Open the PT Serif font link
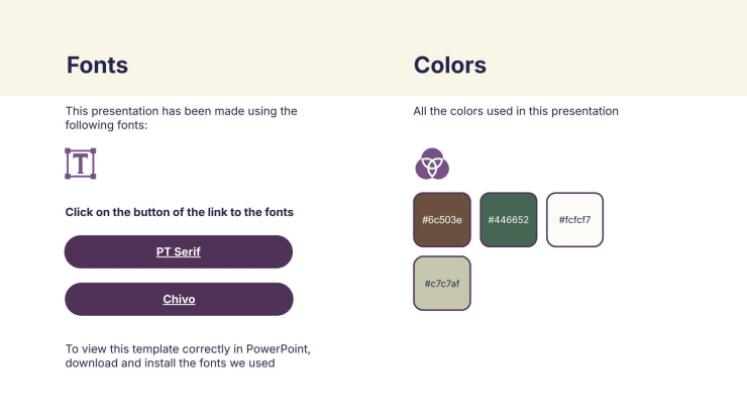The height and width of the screenshot is (420, 747). point(178,252)
